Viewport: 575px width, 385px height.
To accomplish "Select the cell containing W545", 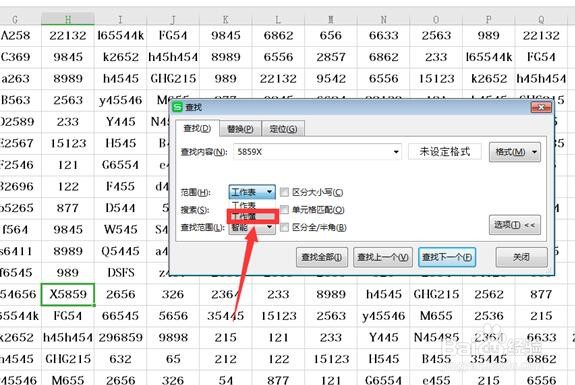I will click(120, 230).
